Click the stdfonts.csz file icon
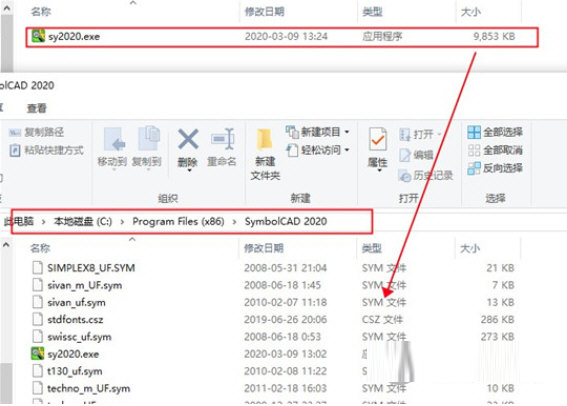 (x=37, y=320)
